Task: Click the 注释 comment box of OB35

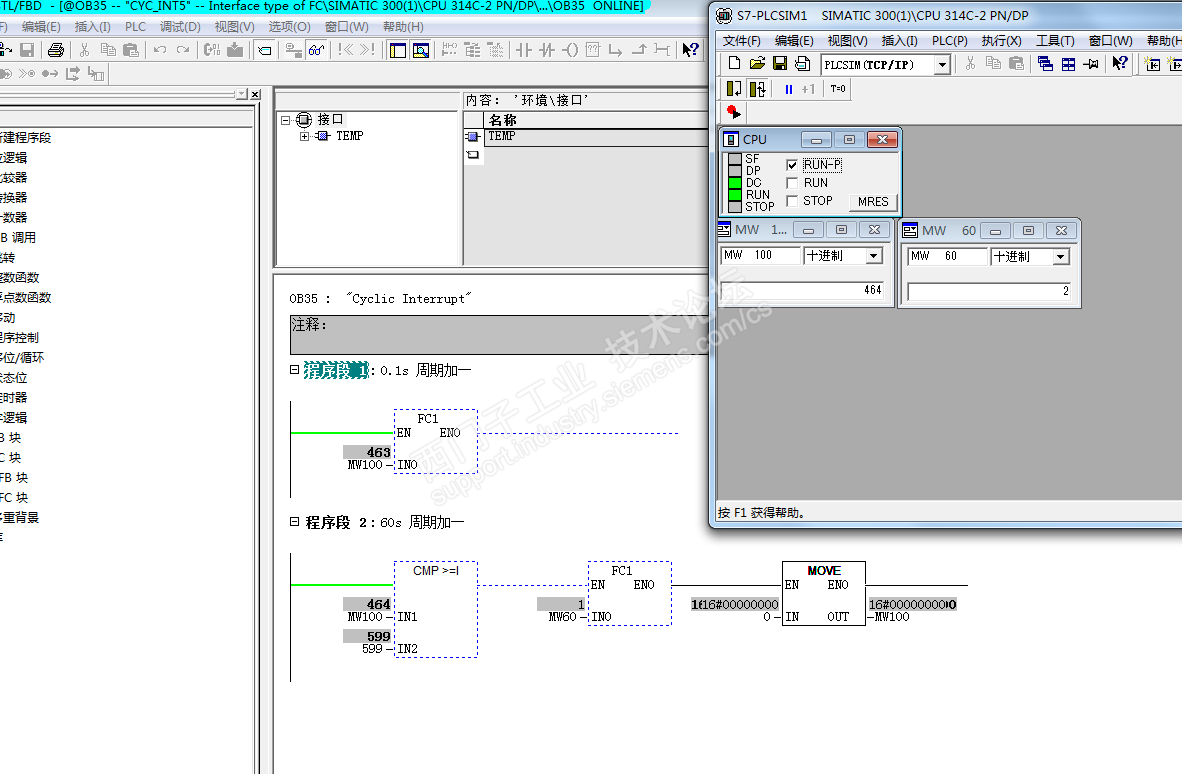Action: click(x=499, y=335)
